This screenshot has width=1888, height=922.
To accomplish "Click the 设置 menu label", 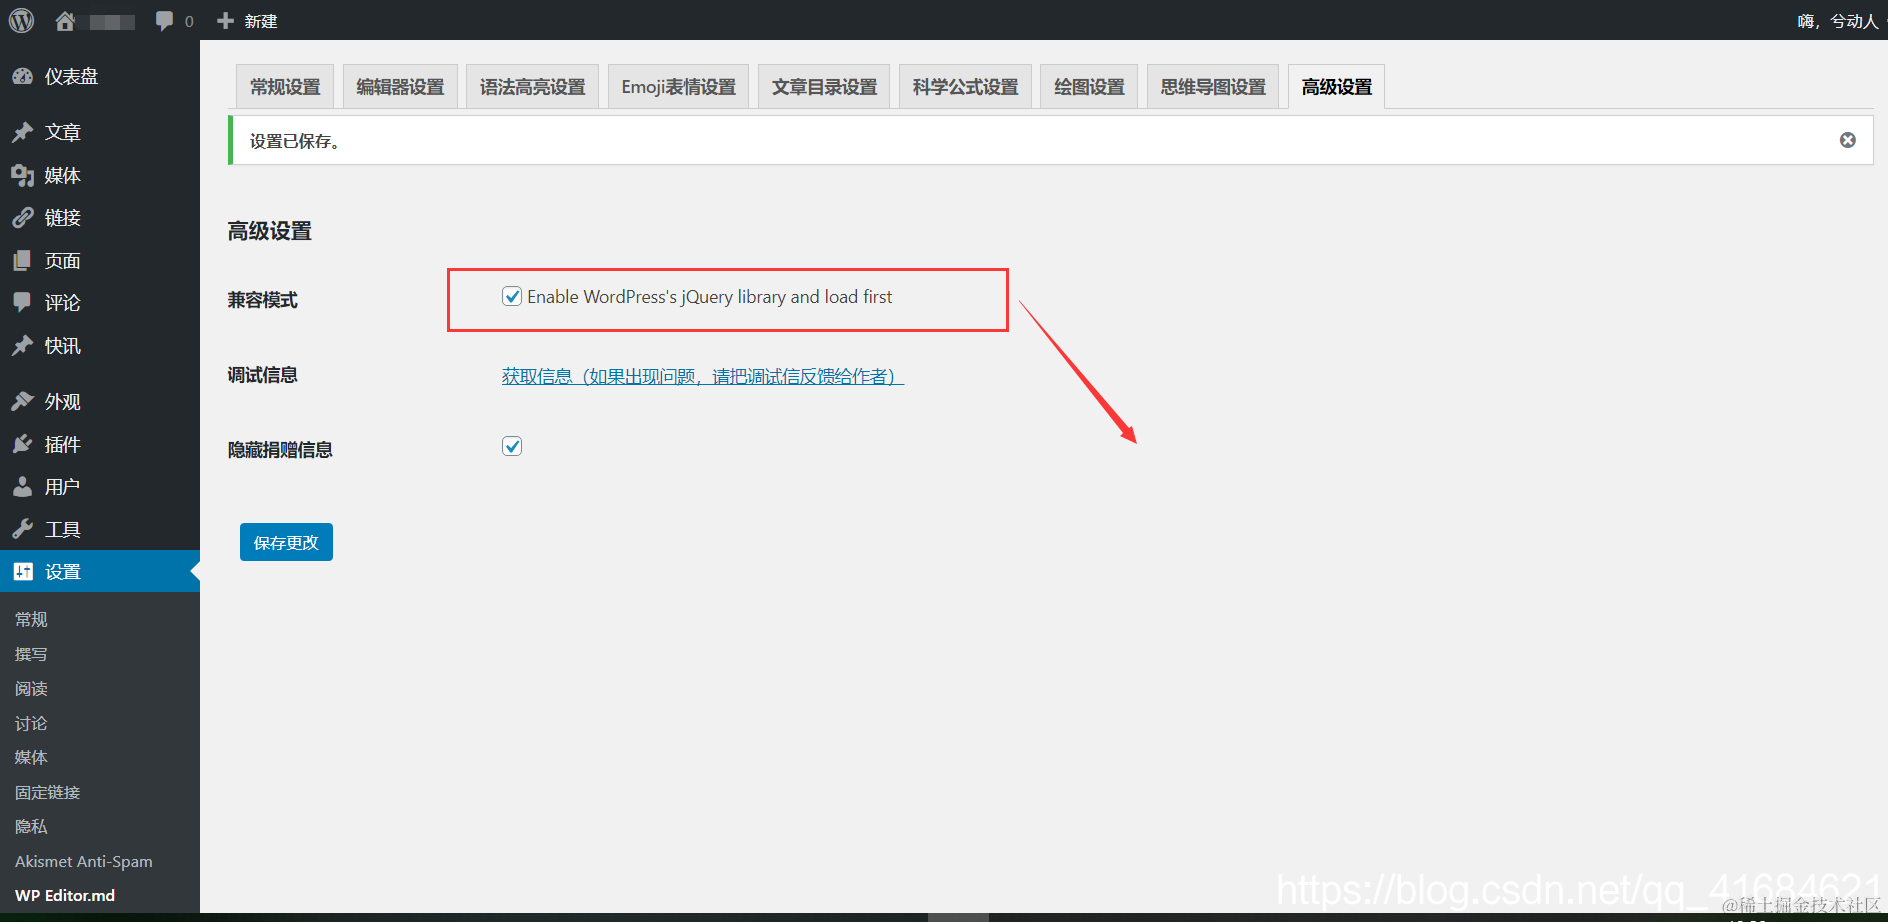I will pyautogui.click(x=62, y=571).
